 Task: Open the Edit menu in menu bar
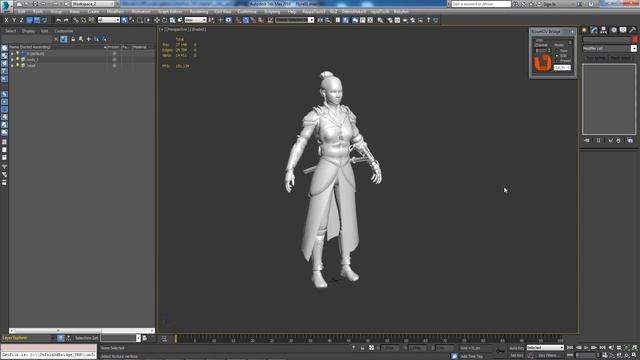21,12
